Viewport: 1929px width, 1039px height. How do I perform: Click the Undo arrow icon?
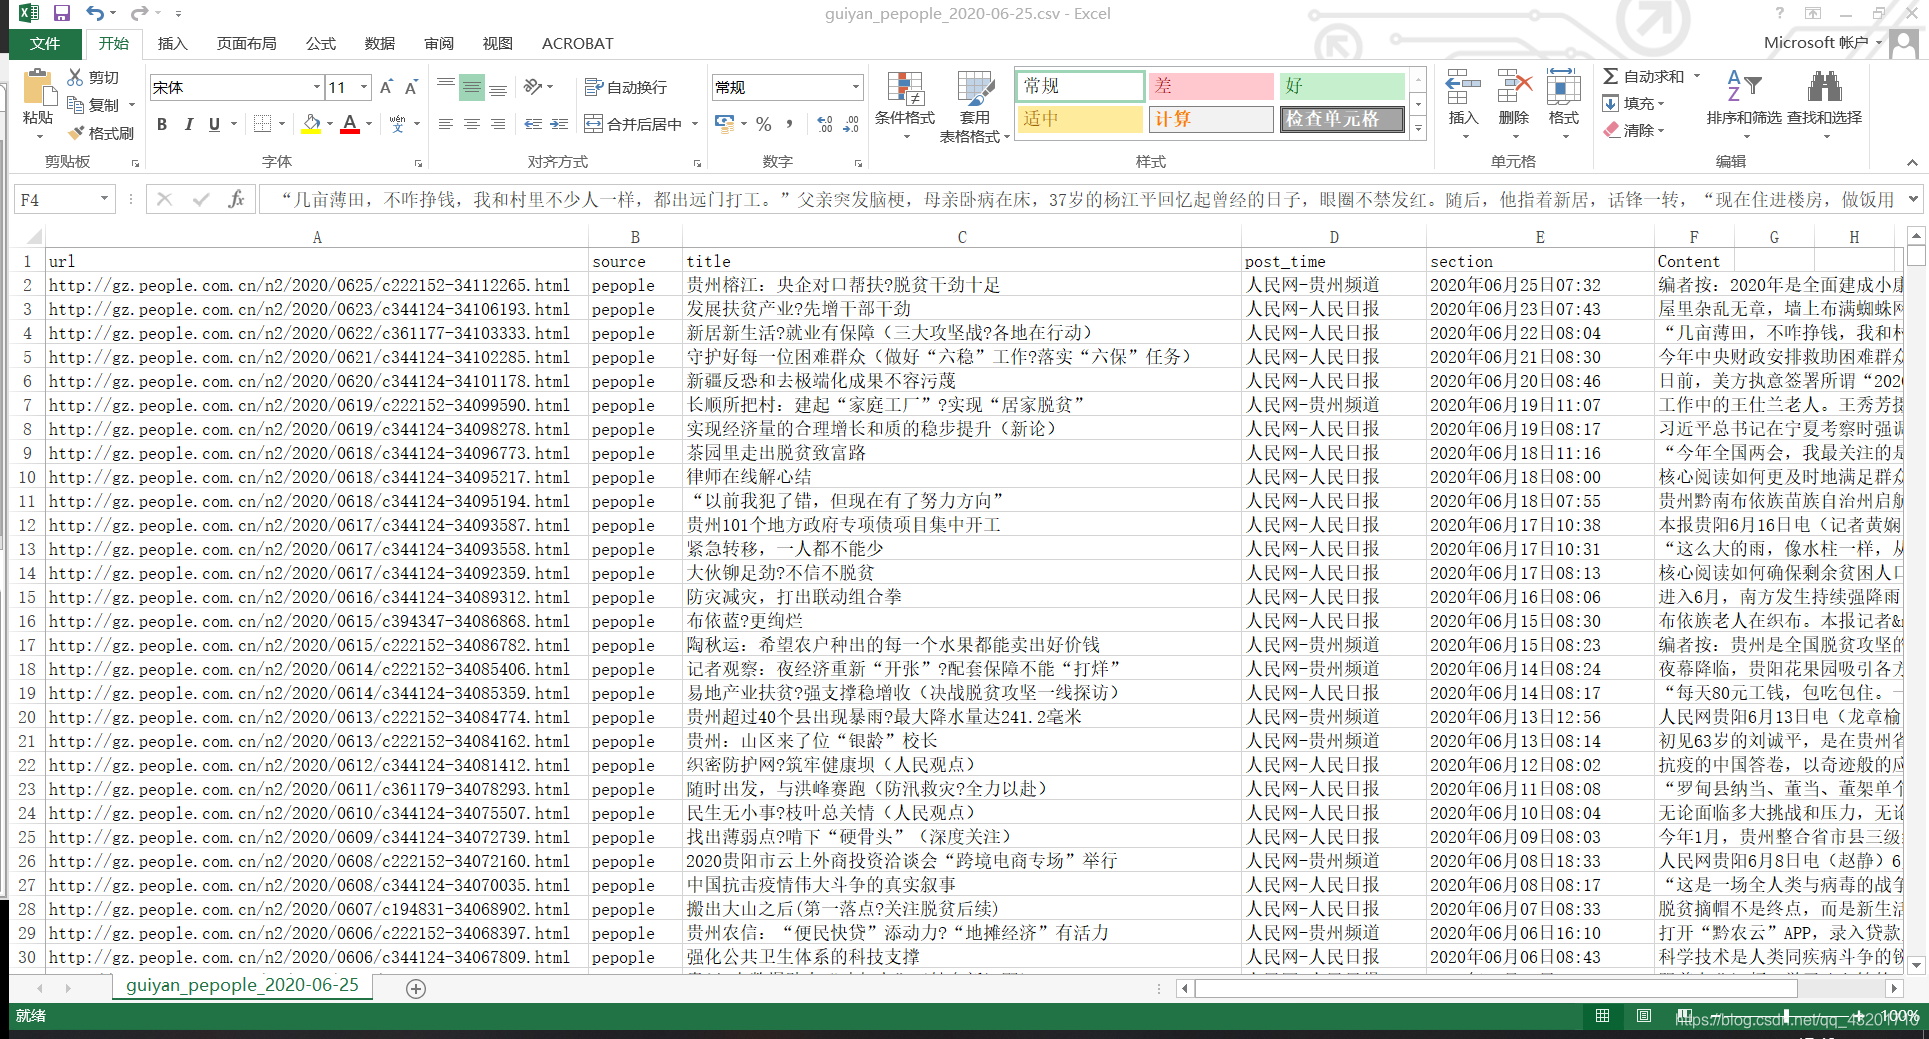(95, 13)
